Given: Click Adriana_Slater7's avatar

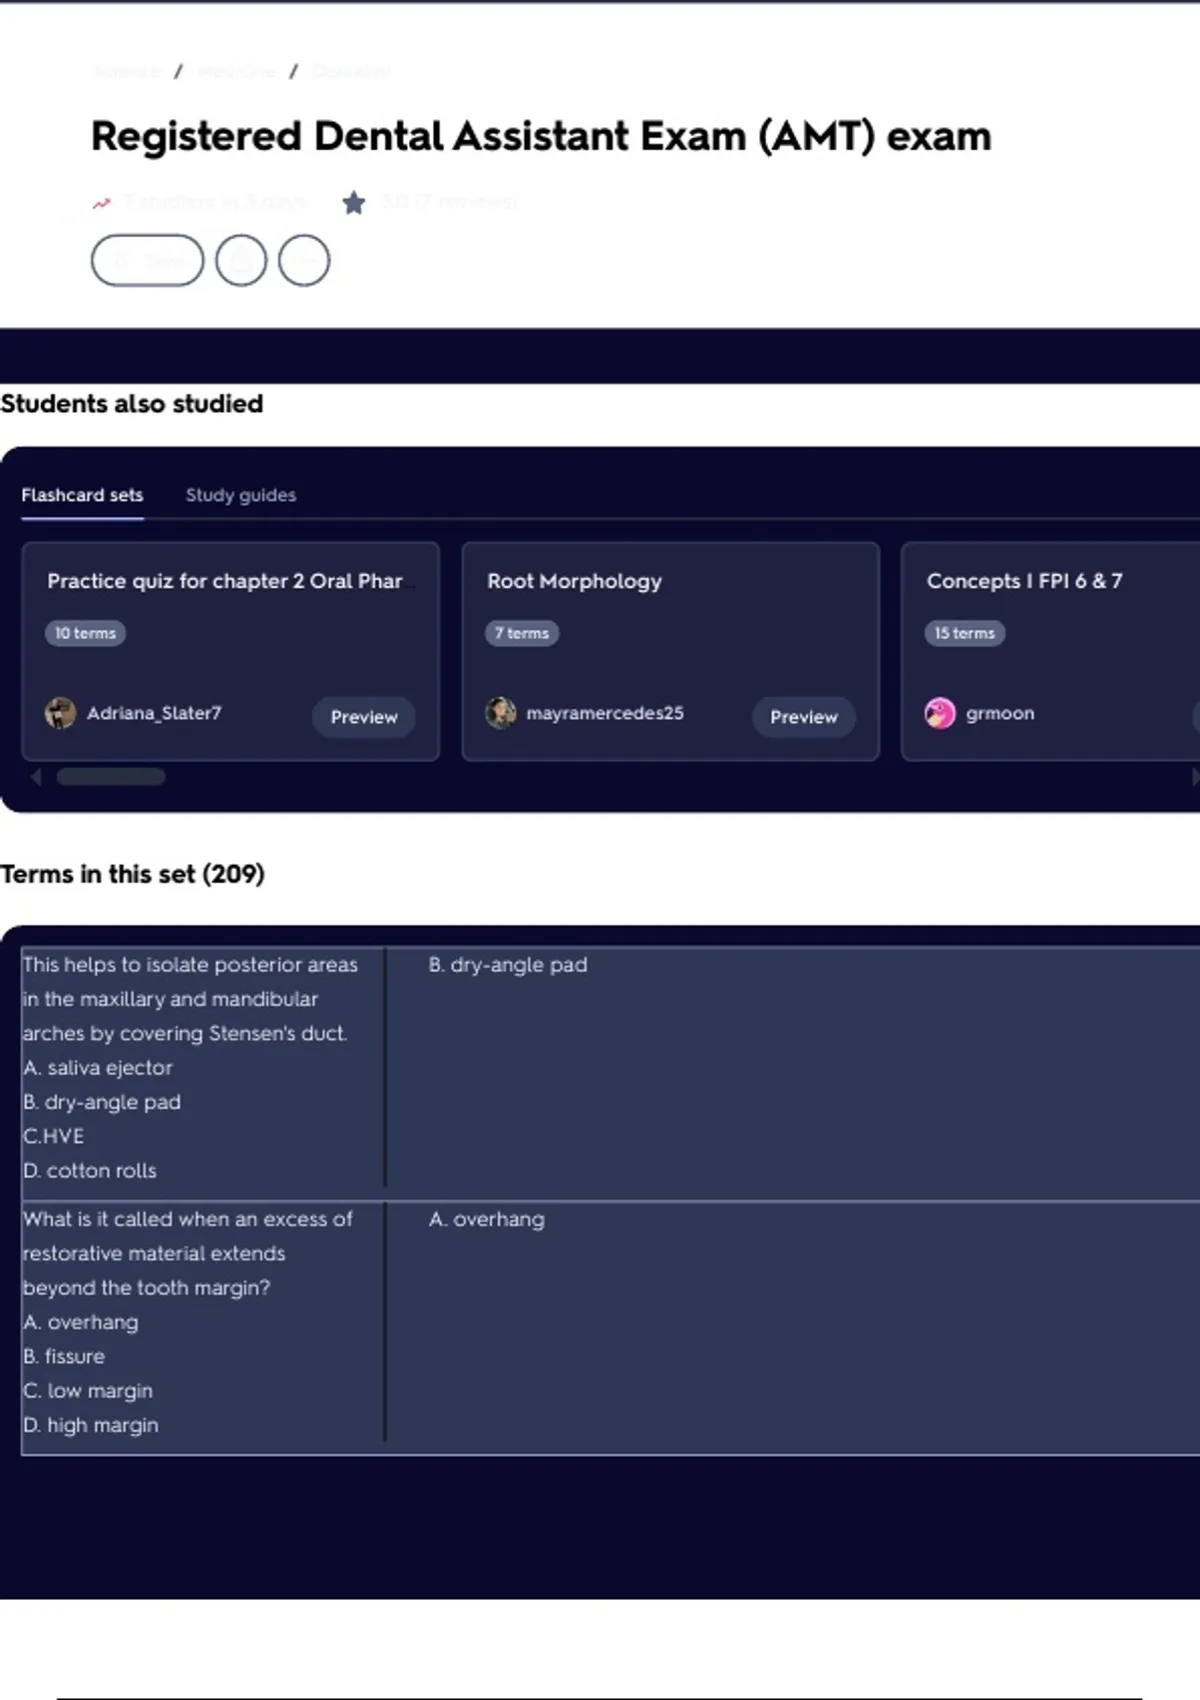Looking at the screenshot, I should pos(60,713).
